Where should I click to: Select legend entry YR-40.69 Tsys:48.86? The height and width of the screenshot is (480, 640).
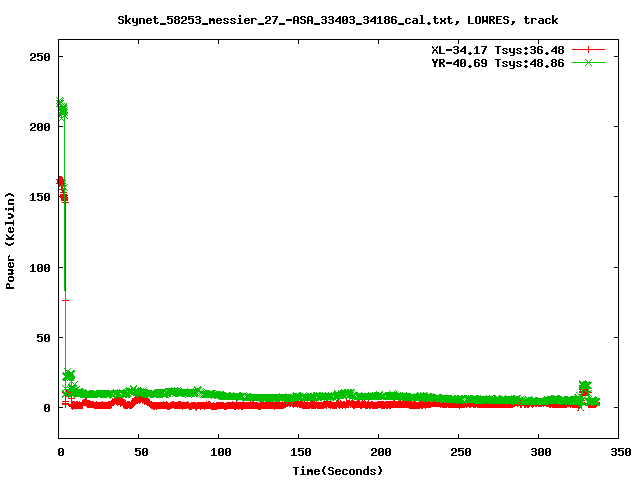[498, 63]
